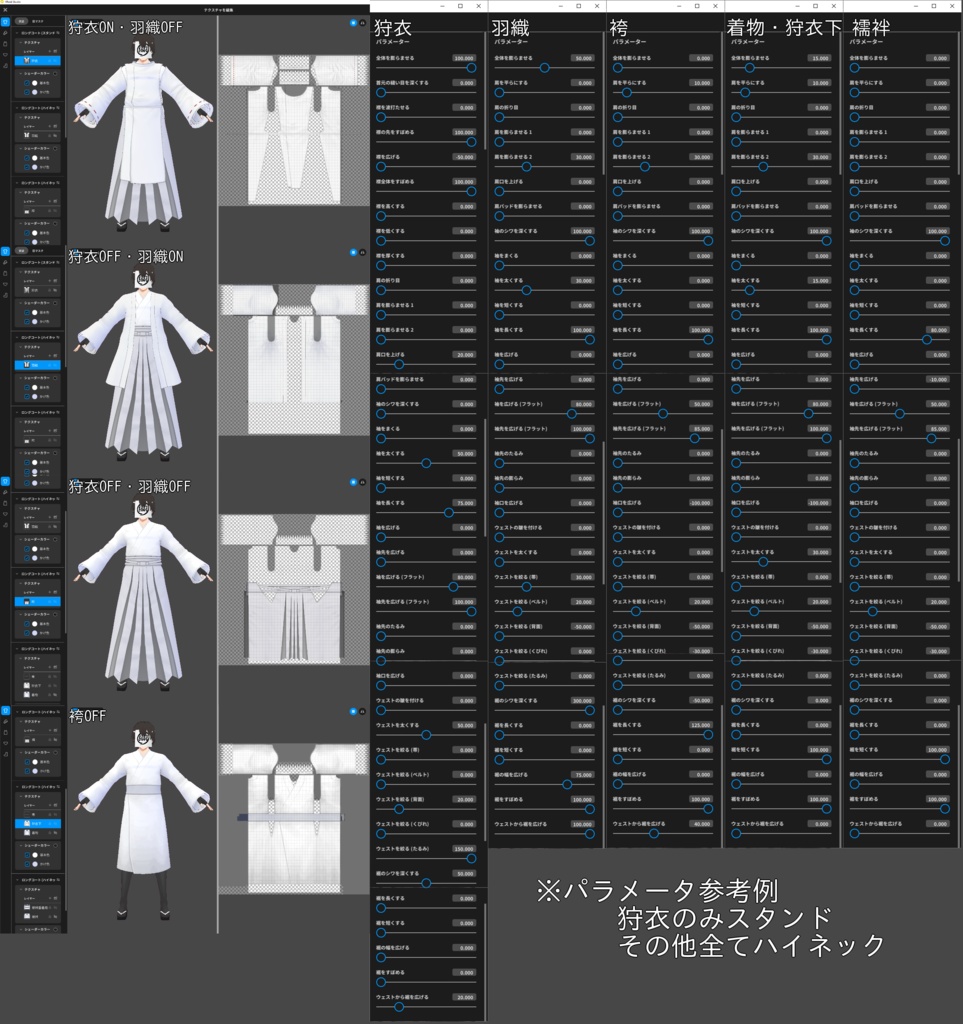Click the heart-shaped icon in 狩衣ON・羽織OFF sidebar

(x=5, y=55)
